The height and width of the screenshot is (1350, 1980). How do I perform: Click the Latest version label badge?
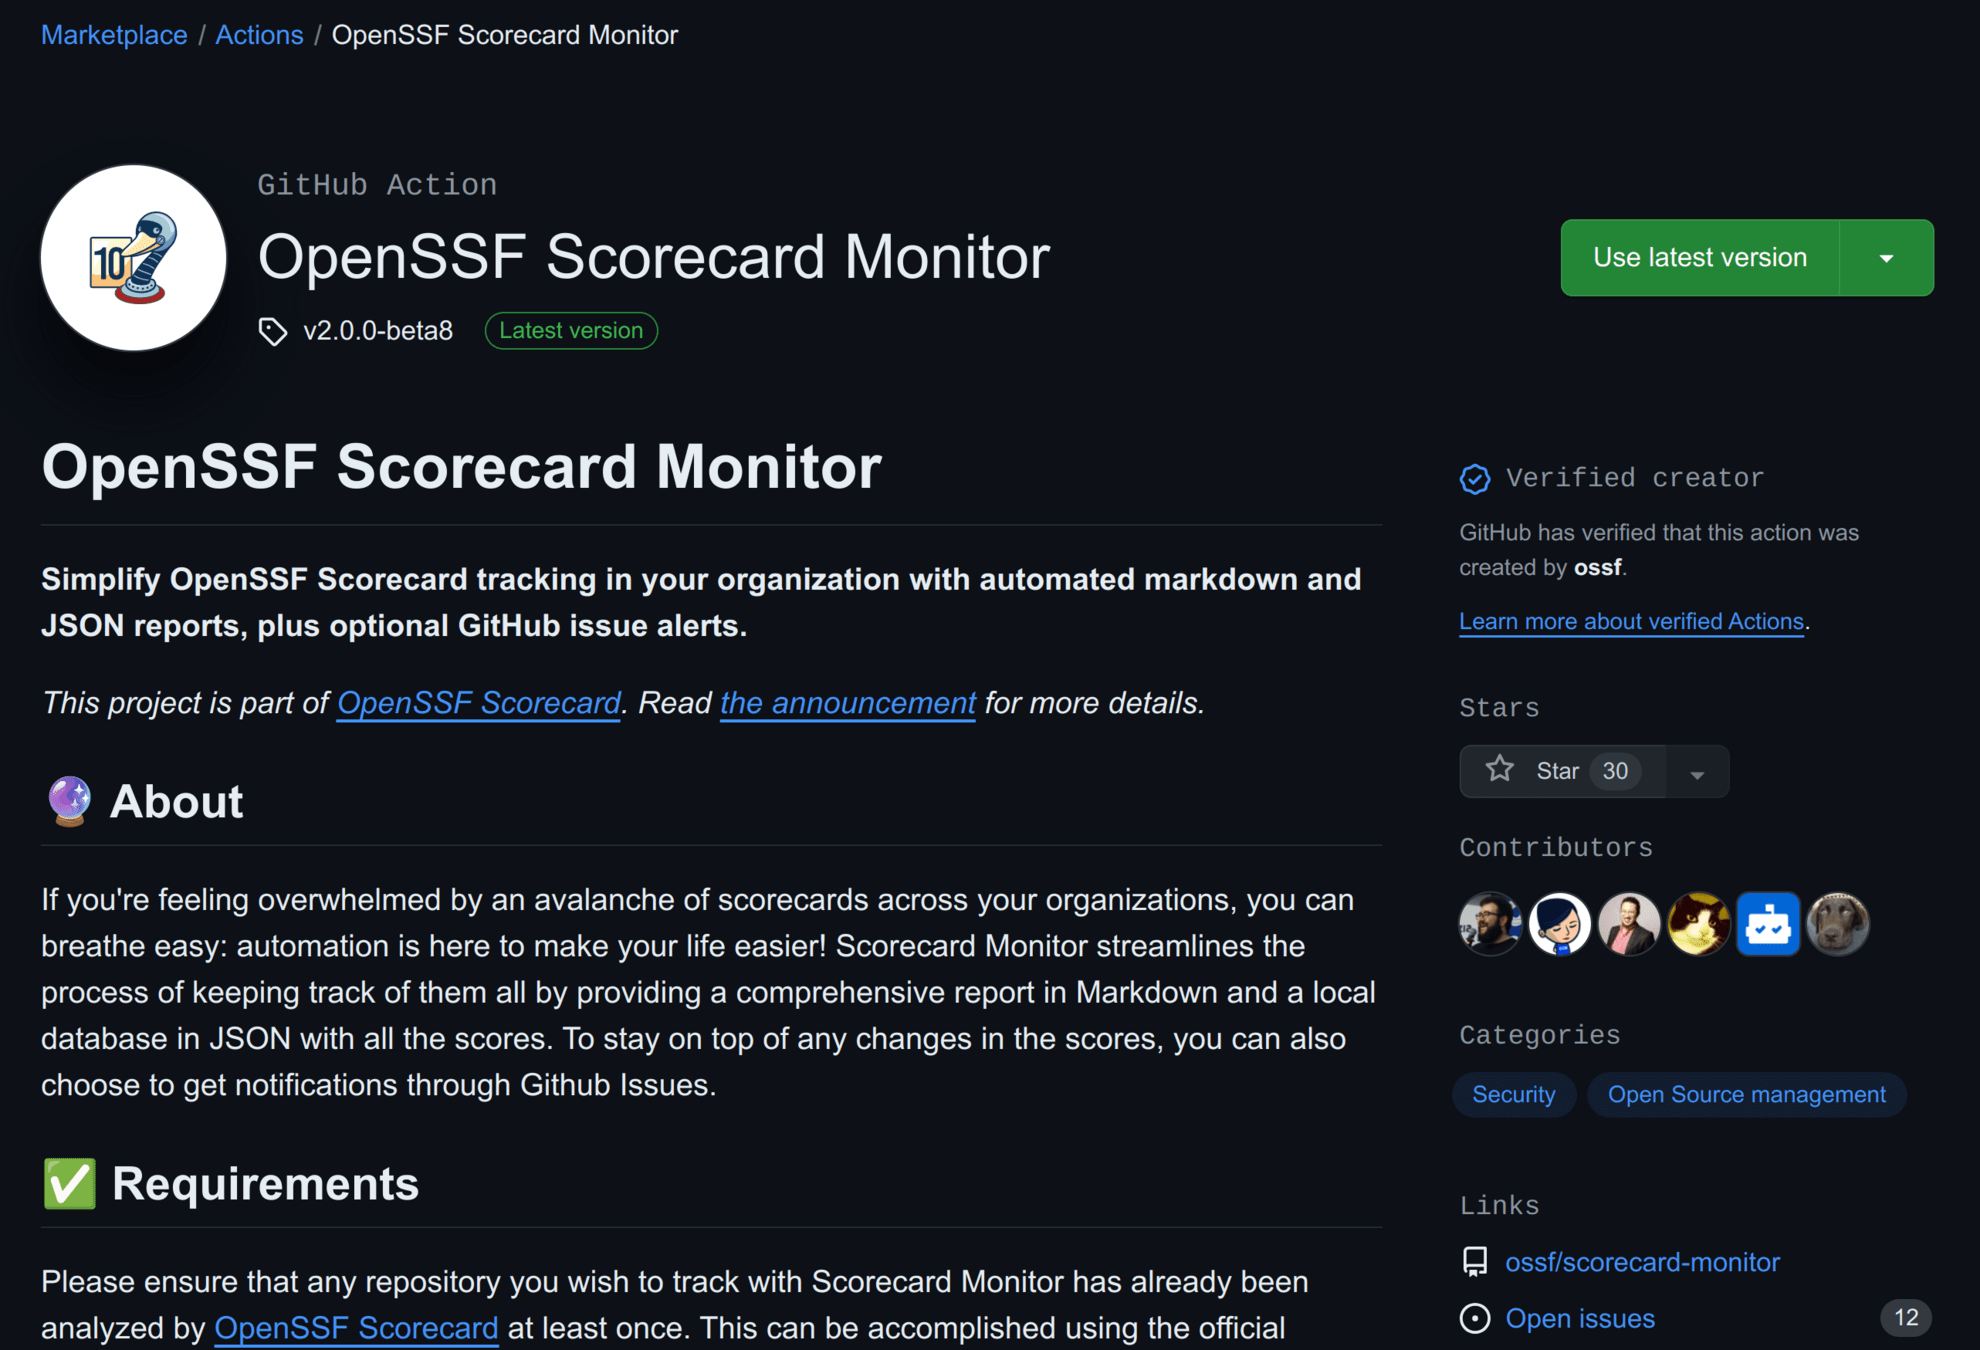coord(571,331)
